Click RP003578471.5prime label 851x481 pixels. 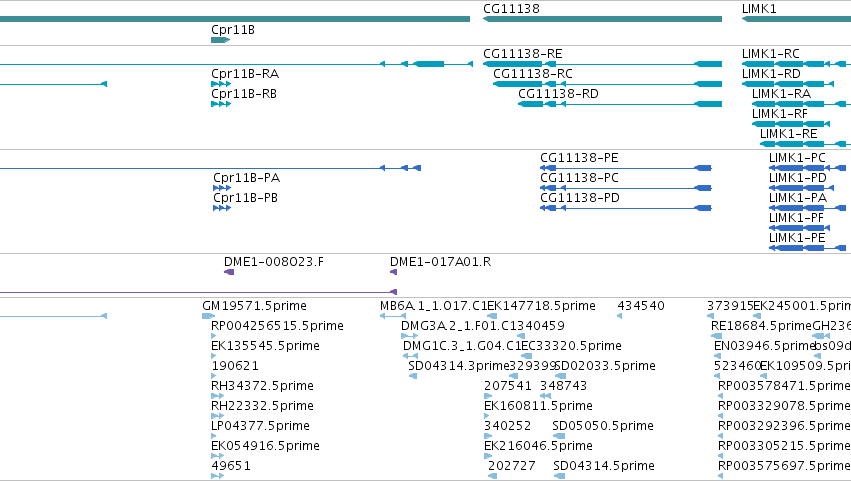point(784,386)
